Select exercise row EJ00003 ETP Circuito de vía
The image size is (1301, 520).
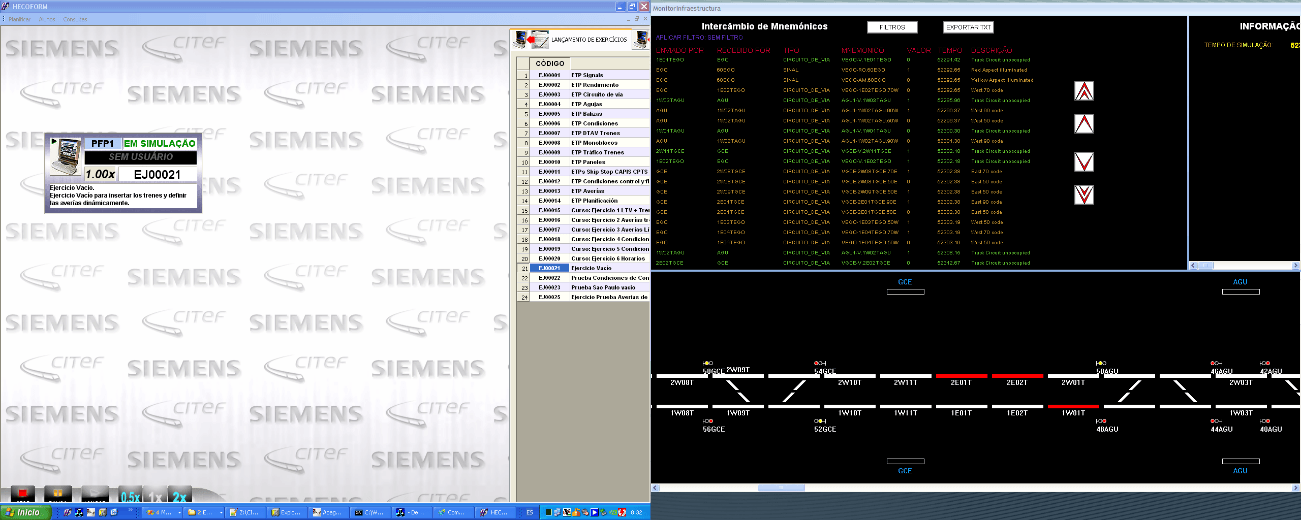(583, 94)
